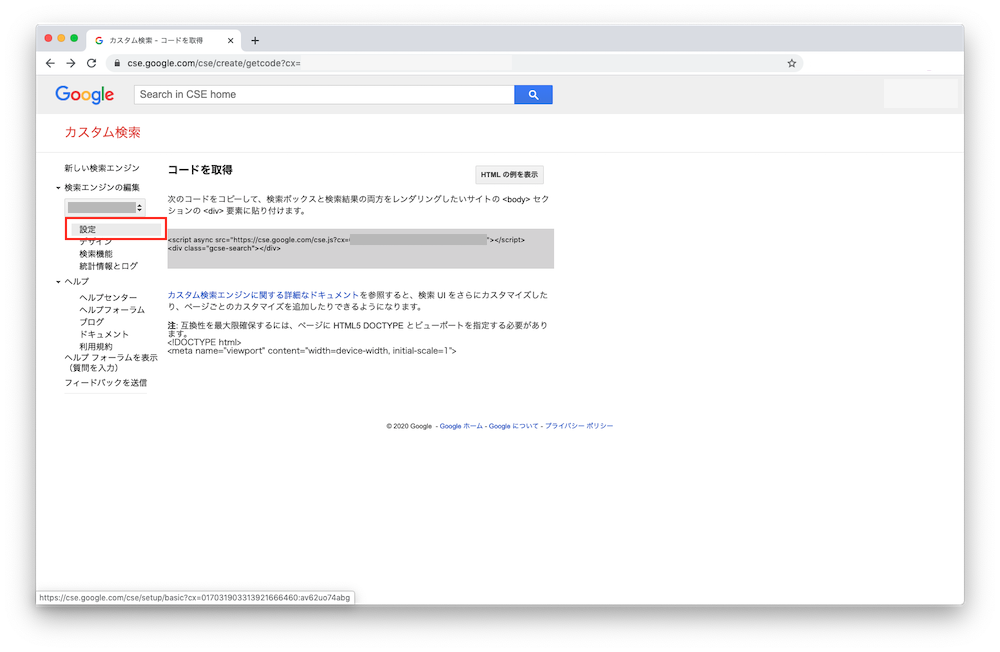Screen dimensions: 1000x652
Task: Open 検索機能 in the sidebar
Action: tap(96, 254)
